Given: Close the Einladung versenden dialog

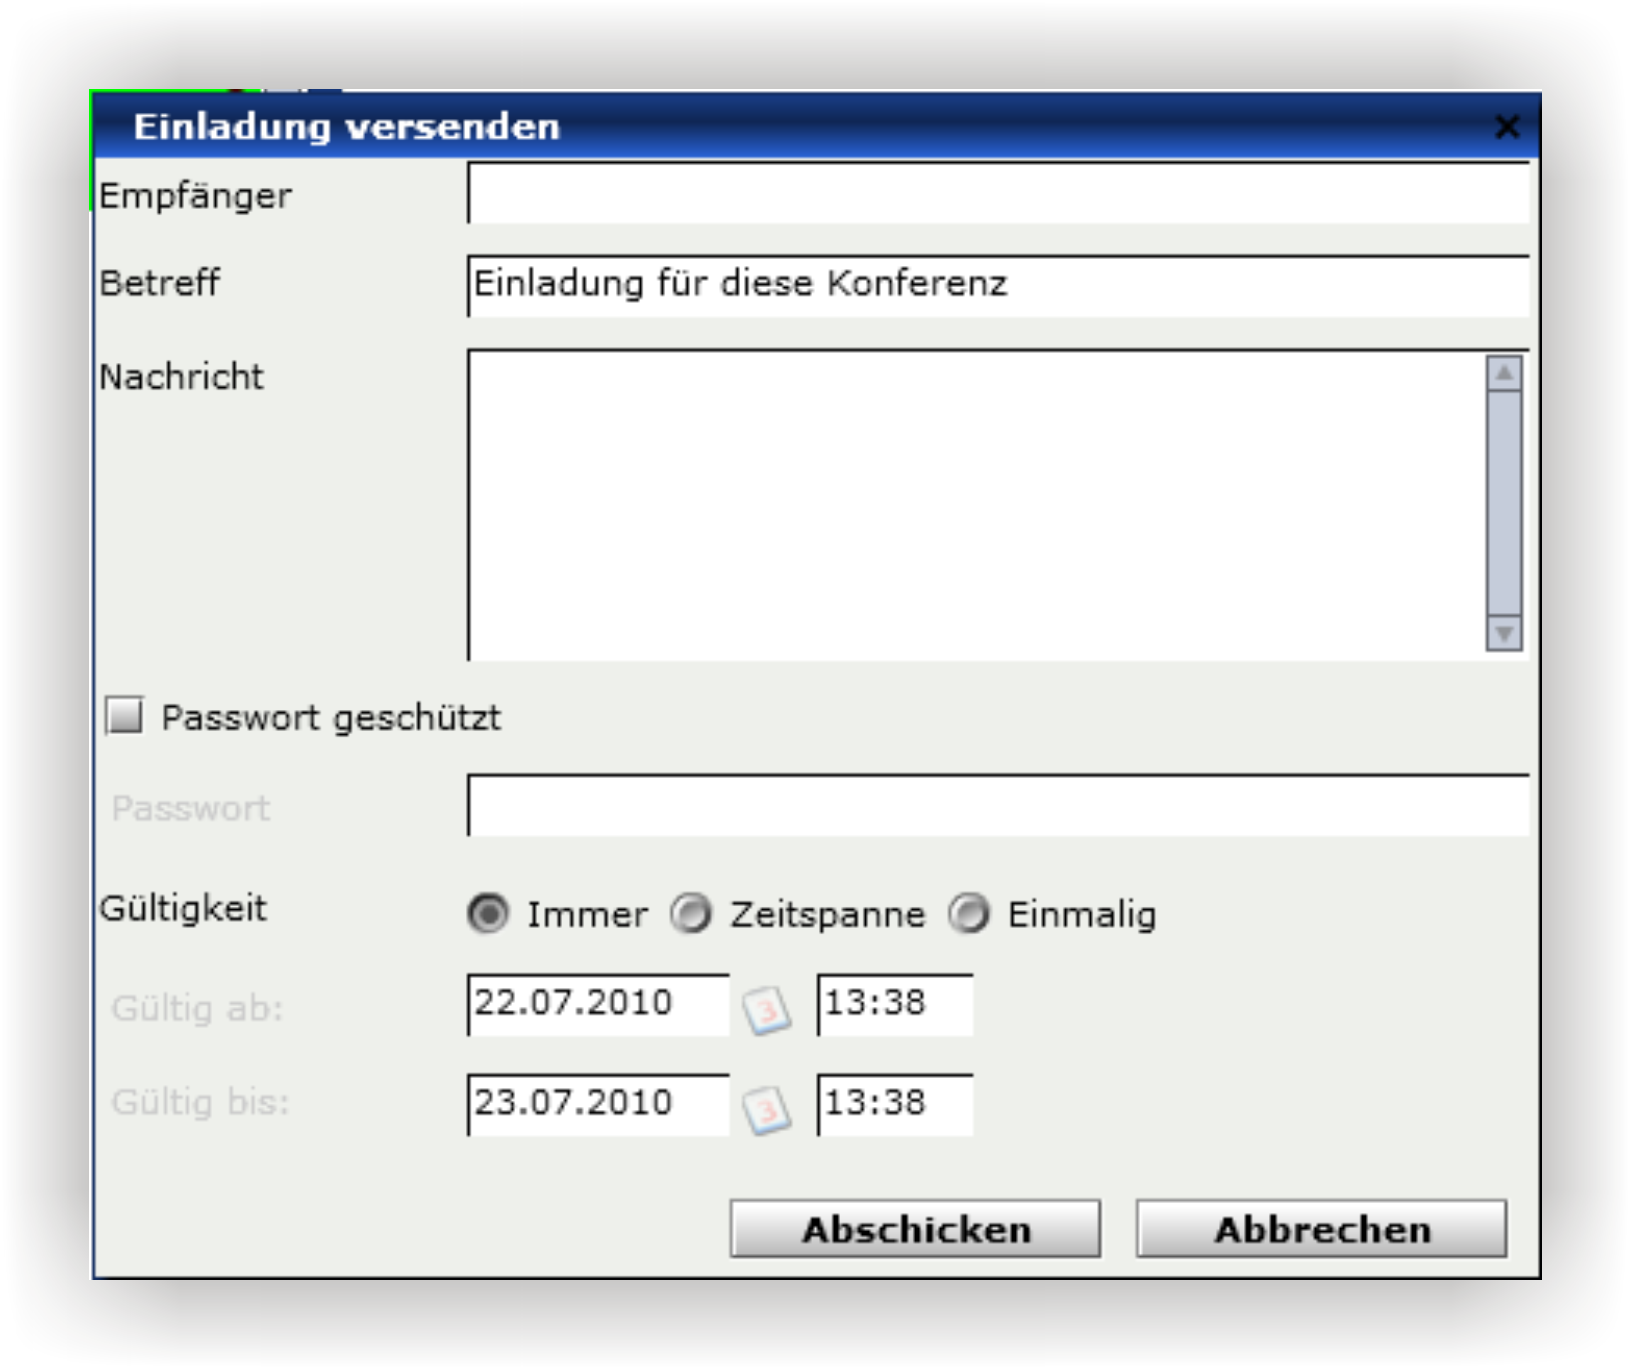Looking at the screenshot, I should [1506, 127].
